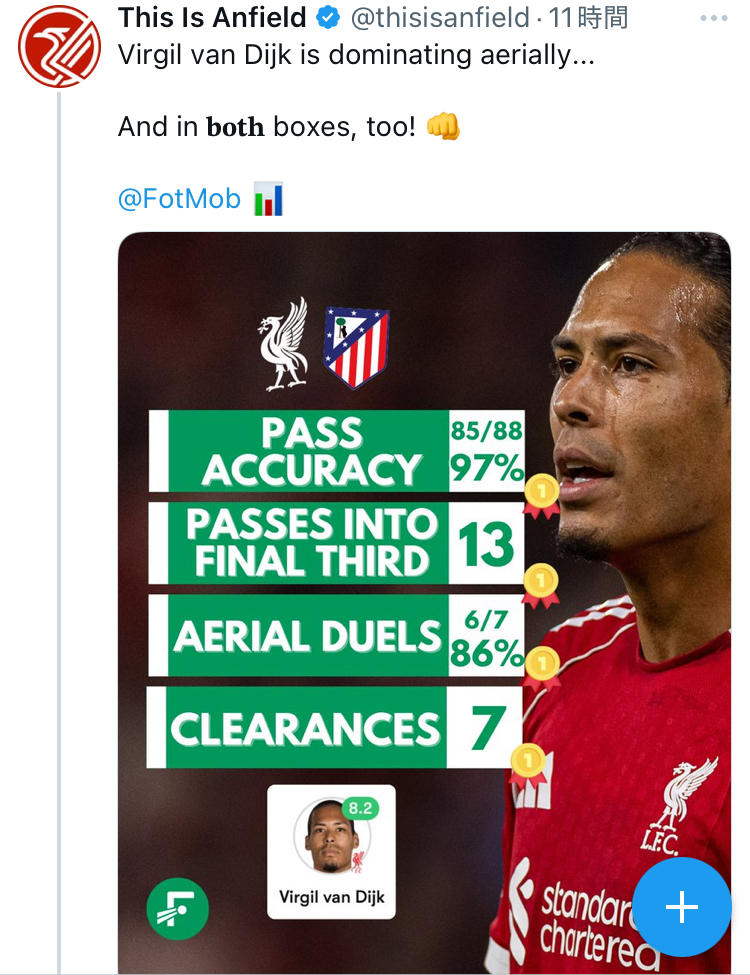Tap the bar chart emoji after @FotMob
The height and width of the screenshot is (975, 750).
(x=269, y=199)
